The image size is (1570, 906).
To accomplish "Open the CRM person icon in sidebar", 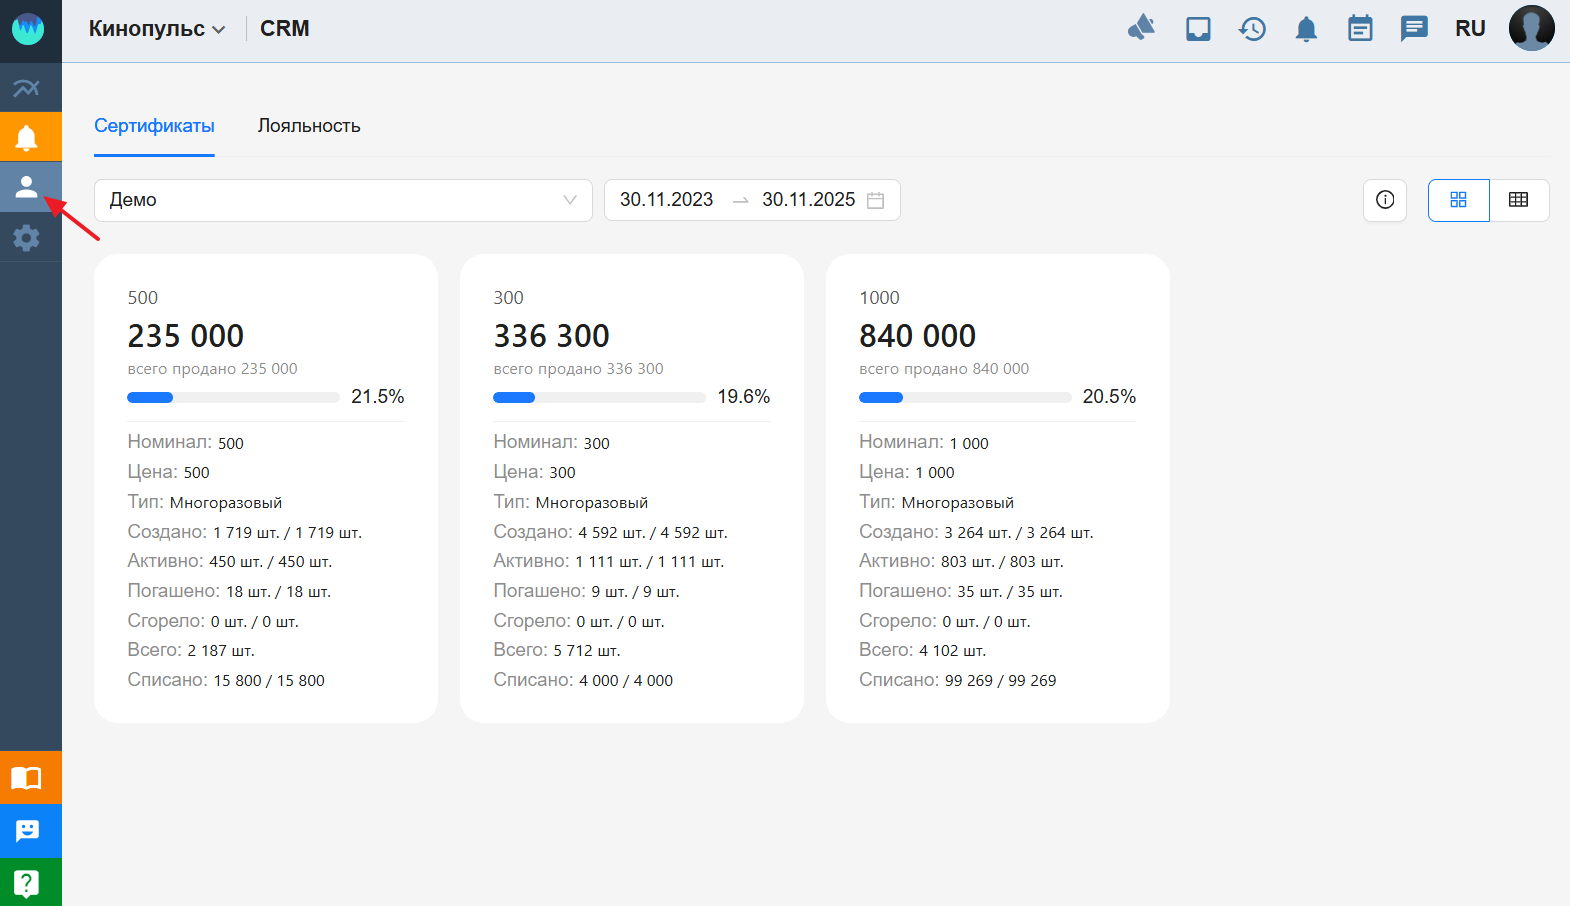I will (27, 187).
